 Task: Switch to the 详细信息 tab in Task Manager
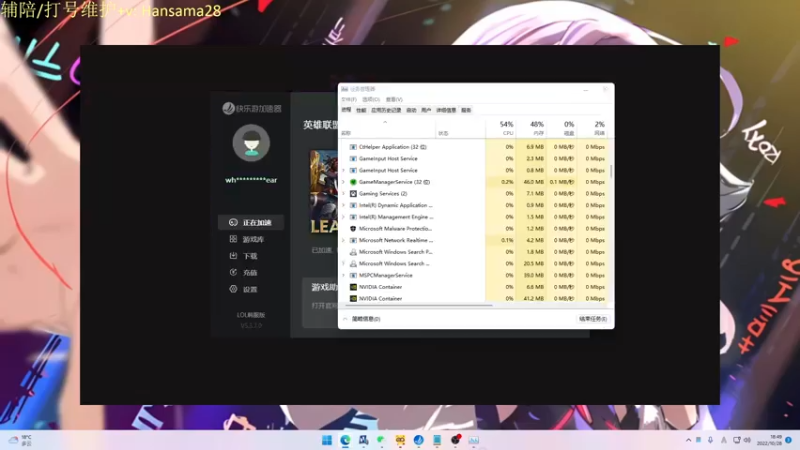[x=446, y=110]
